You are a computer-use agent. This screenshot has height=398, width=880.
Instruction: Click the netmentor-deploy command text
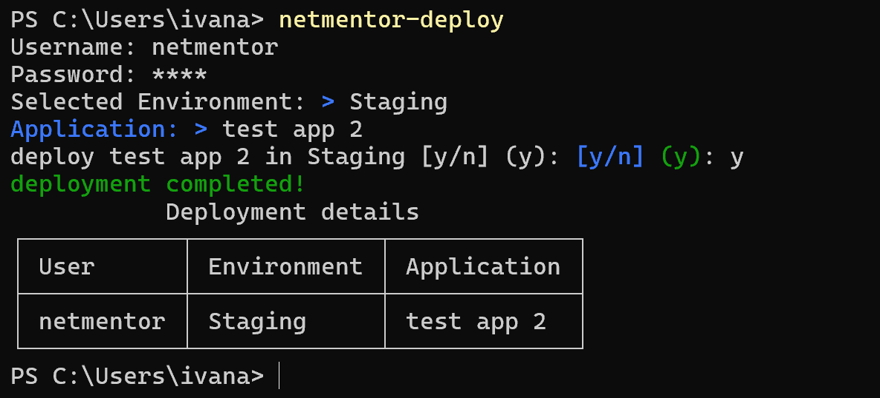pyautogui.click(x=391, y=21)
